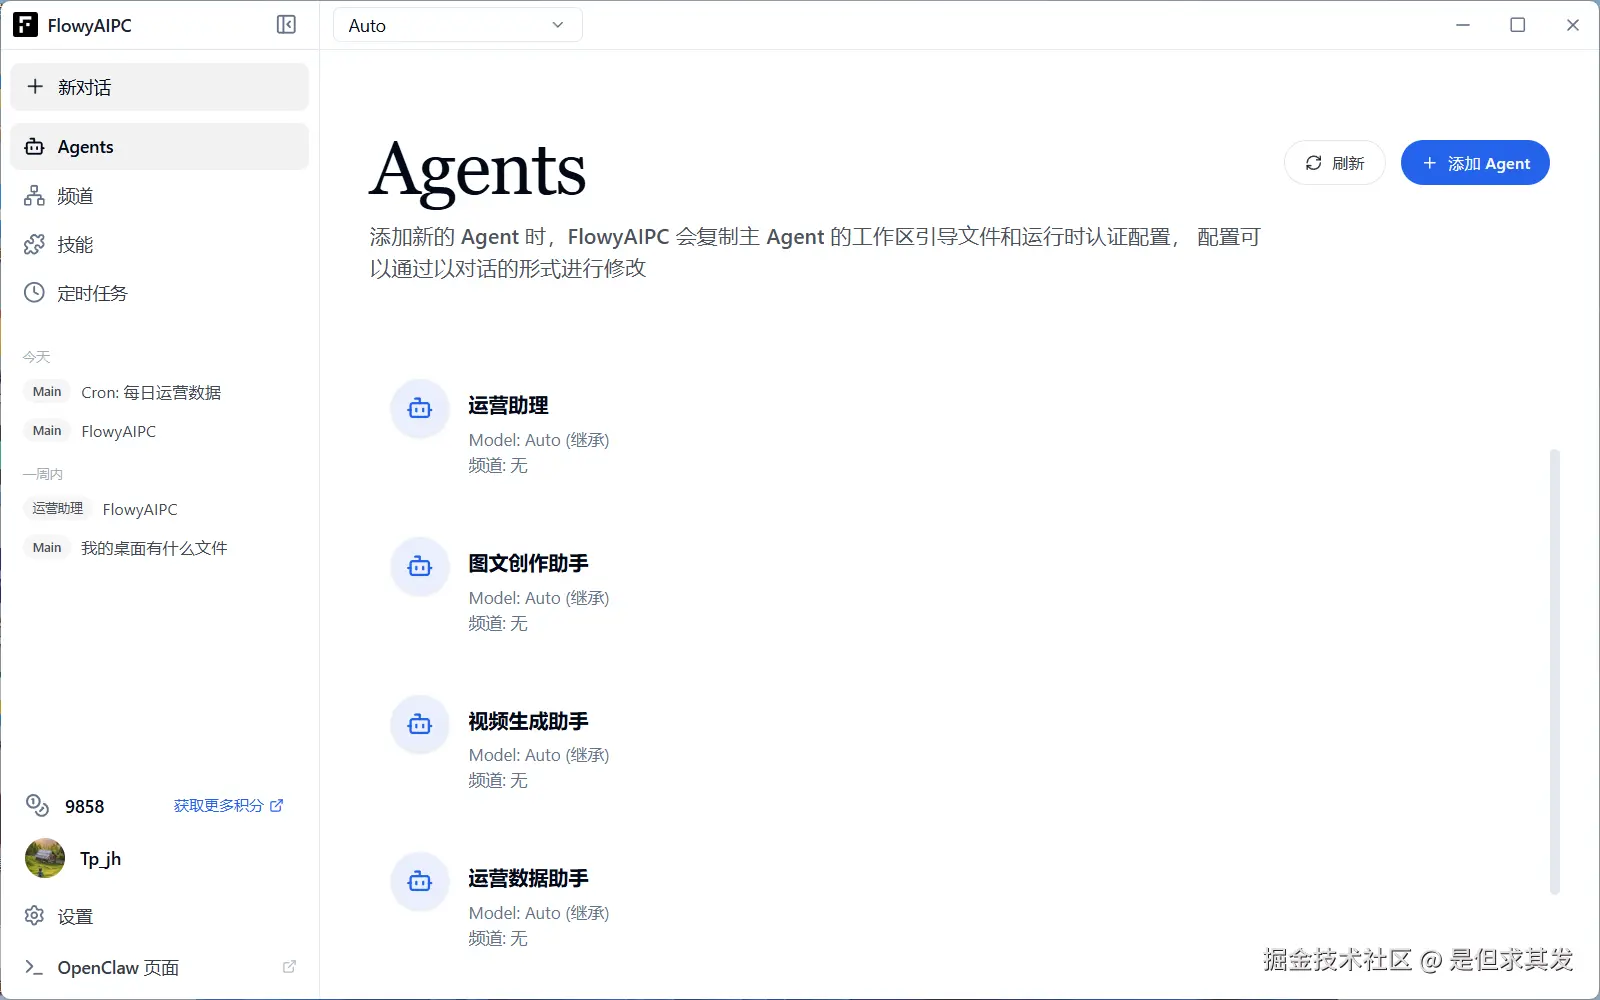Click the FlowyAIPC logo icon

[24, 24]
